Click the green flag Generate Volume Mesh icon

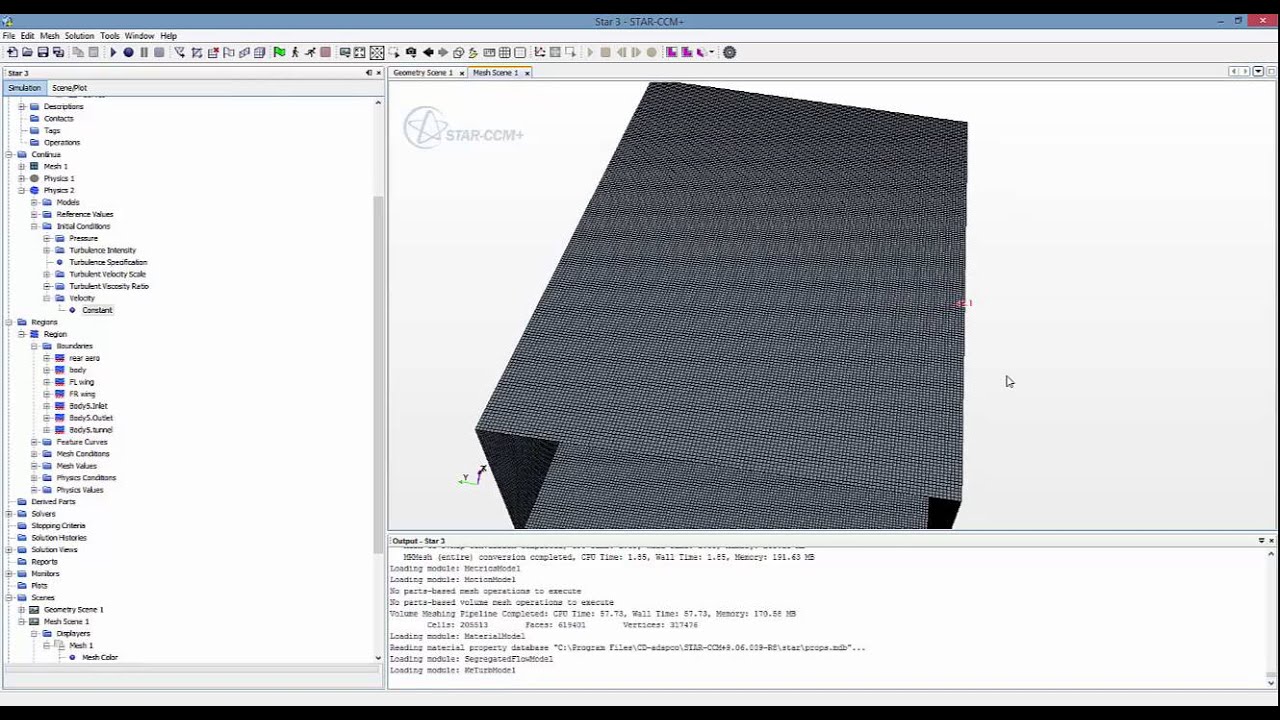[x=279, y=52]
